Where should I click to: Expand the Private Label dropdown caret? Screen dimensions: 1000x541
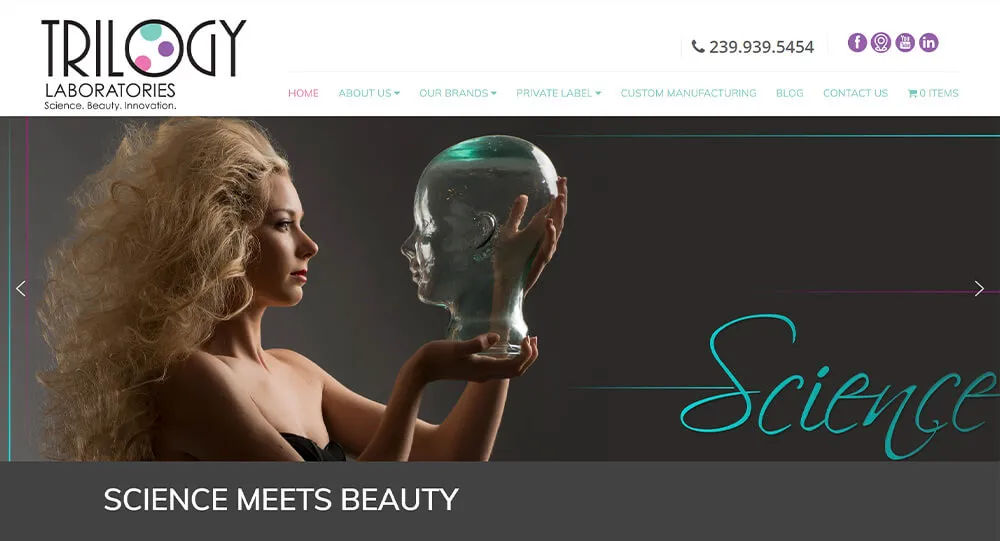click(598, 93)
